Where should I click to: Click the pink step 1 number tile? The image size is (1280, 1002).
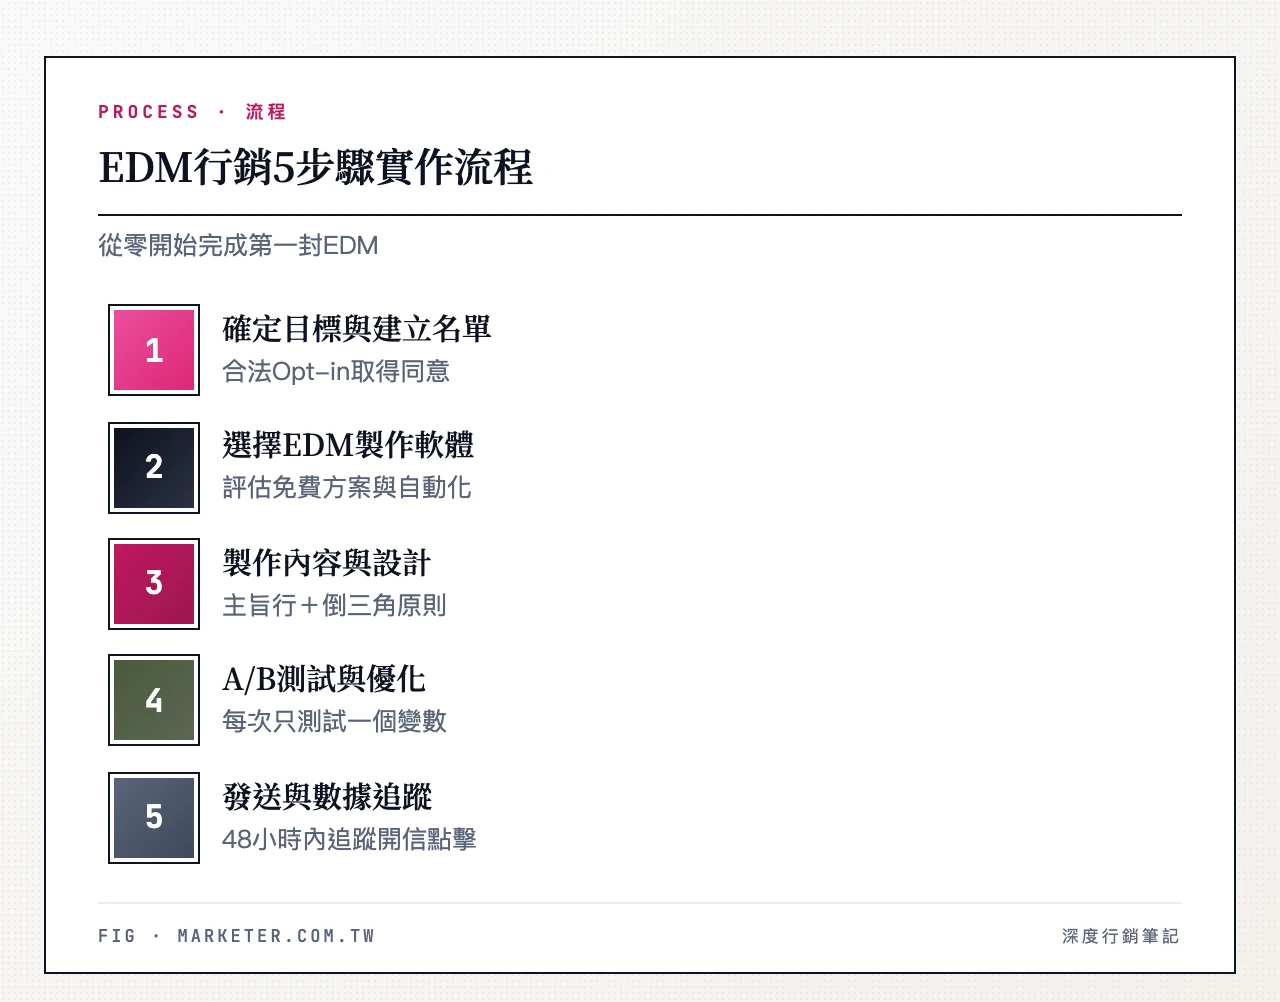click(154, 350)
